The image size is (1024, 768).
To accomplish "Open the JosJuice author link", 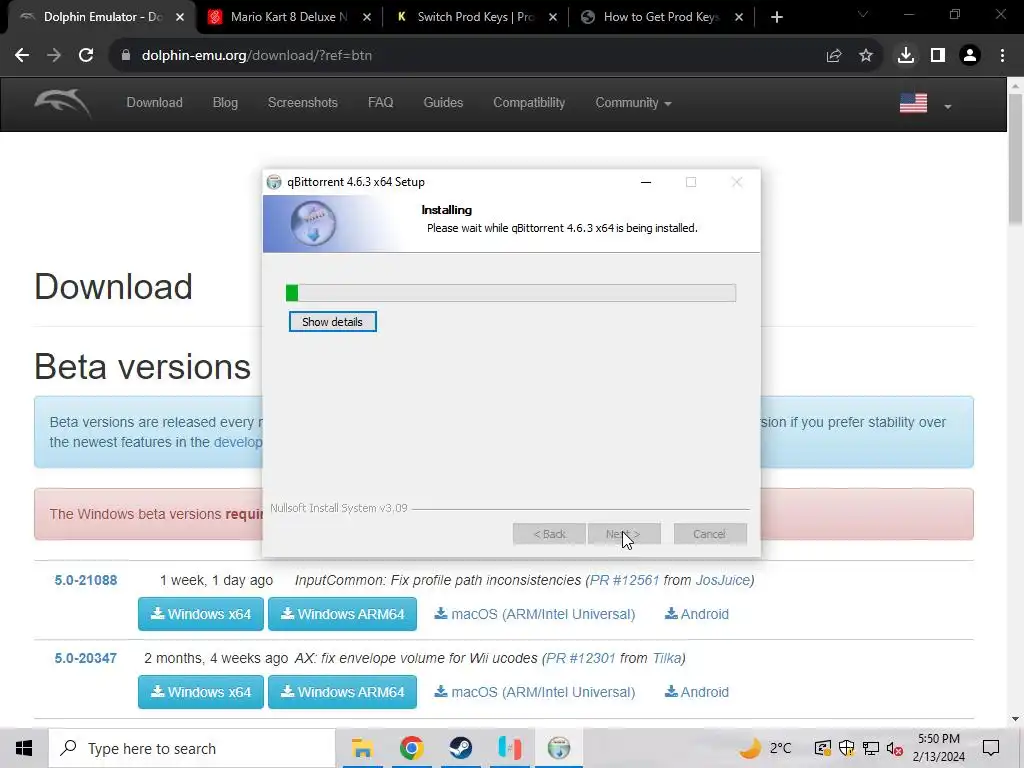I will coord(722,580).
